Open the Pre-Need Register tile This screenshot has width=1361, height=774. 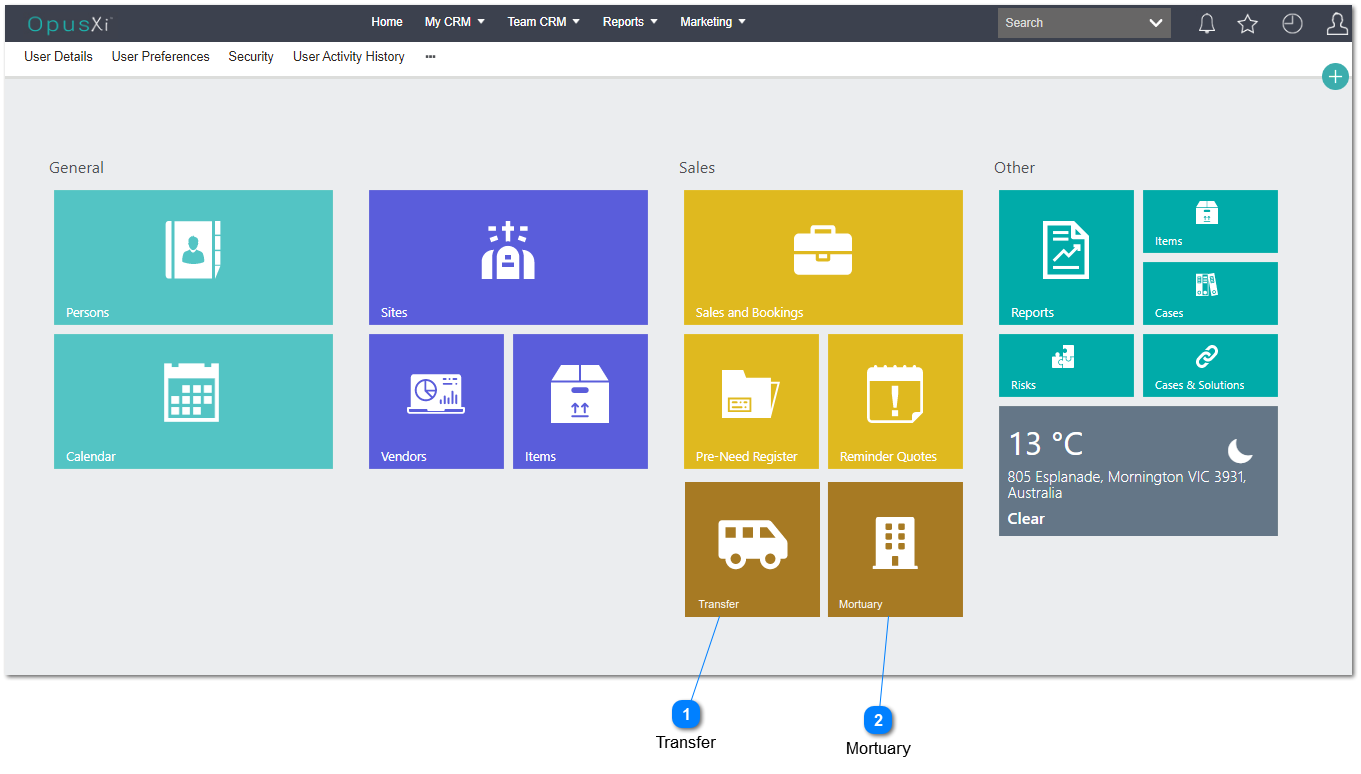coord(751,401)
